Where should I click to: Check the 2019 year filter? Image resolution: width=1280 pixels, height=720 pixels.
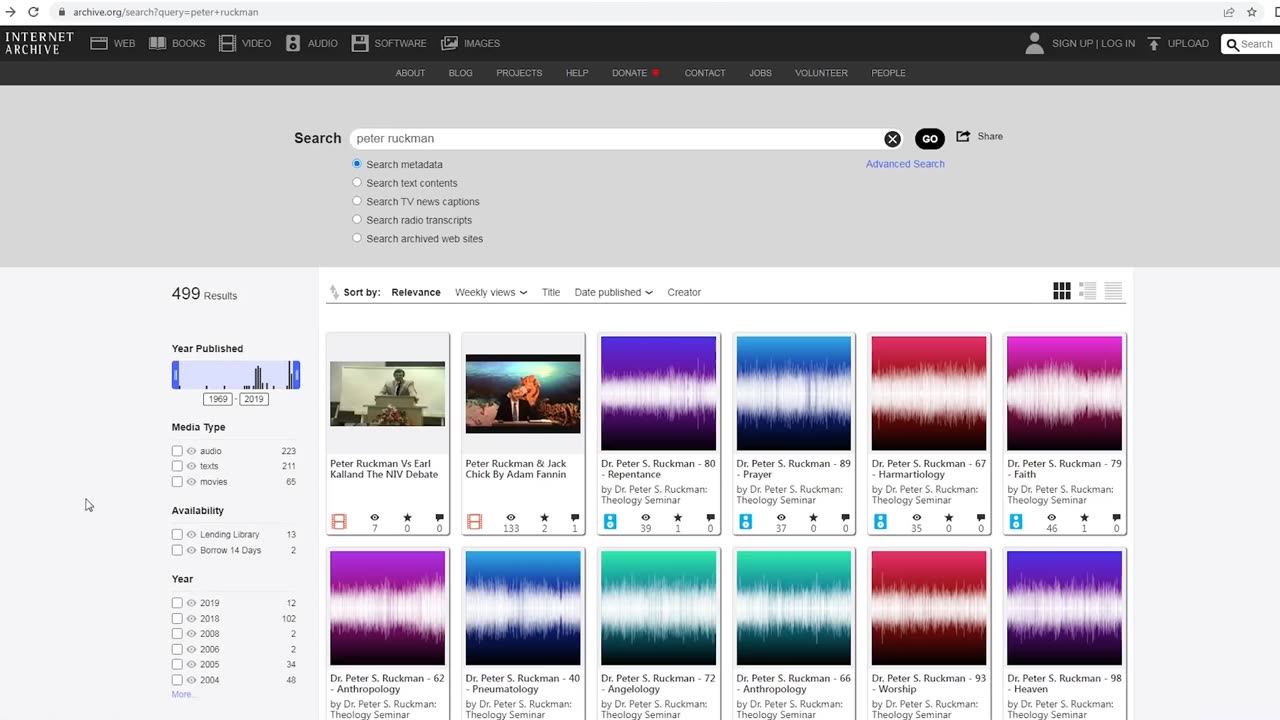[x=177, y=603]
